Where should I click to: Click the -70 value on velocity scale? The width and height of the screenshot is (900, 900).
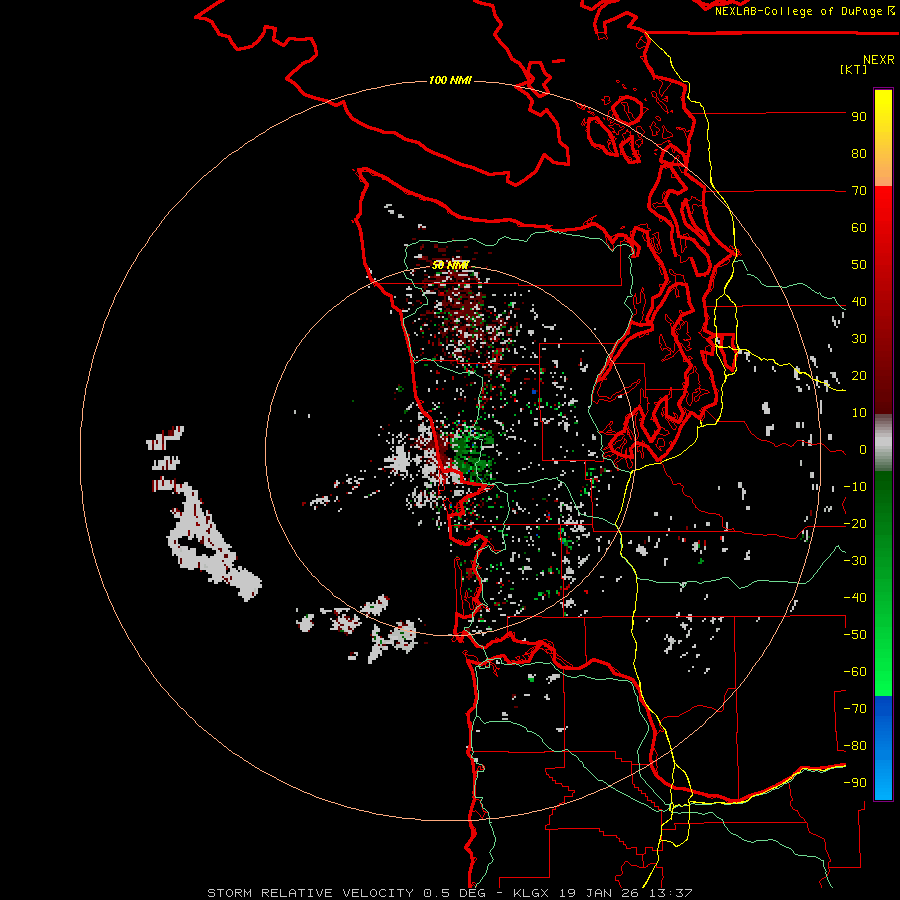[855, 709]
